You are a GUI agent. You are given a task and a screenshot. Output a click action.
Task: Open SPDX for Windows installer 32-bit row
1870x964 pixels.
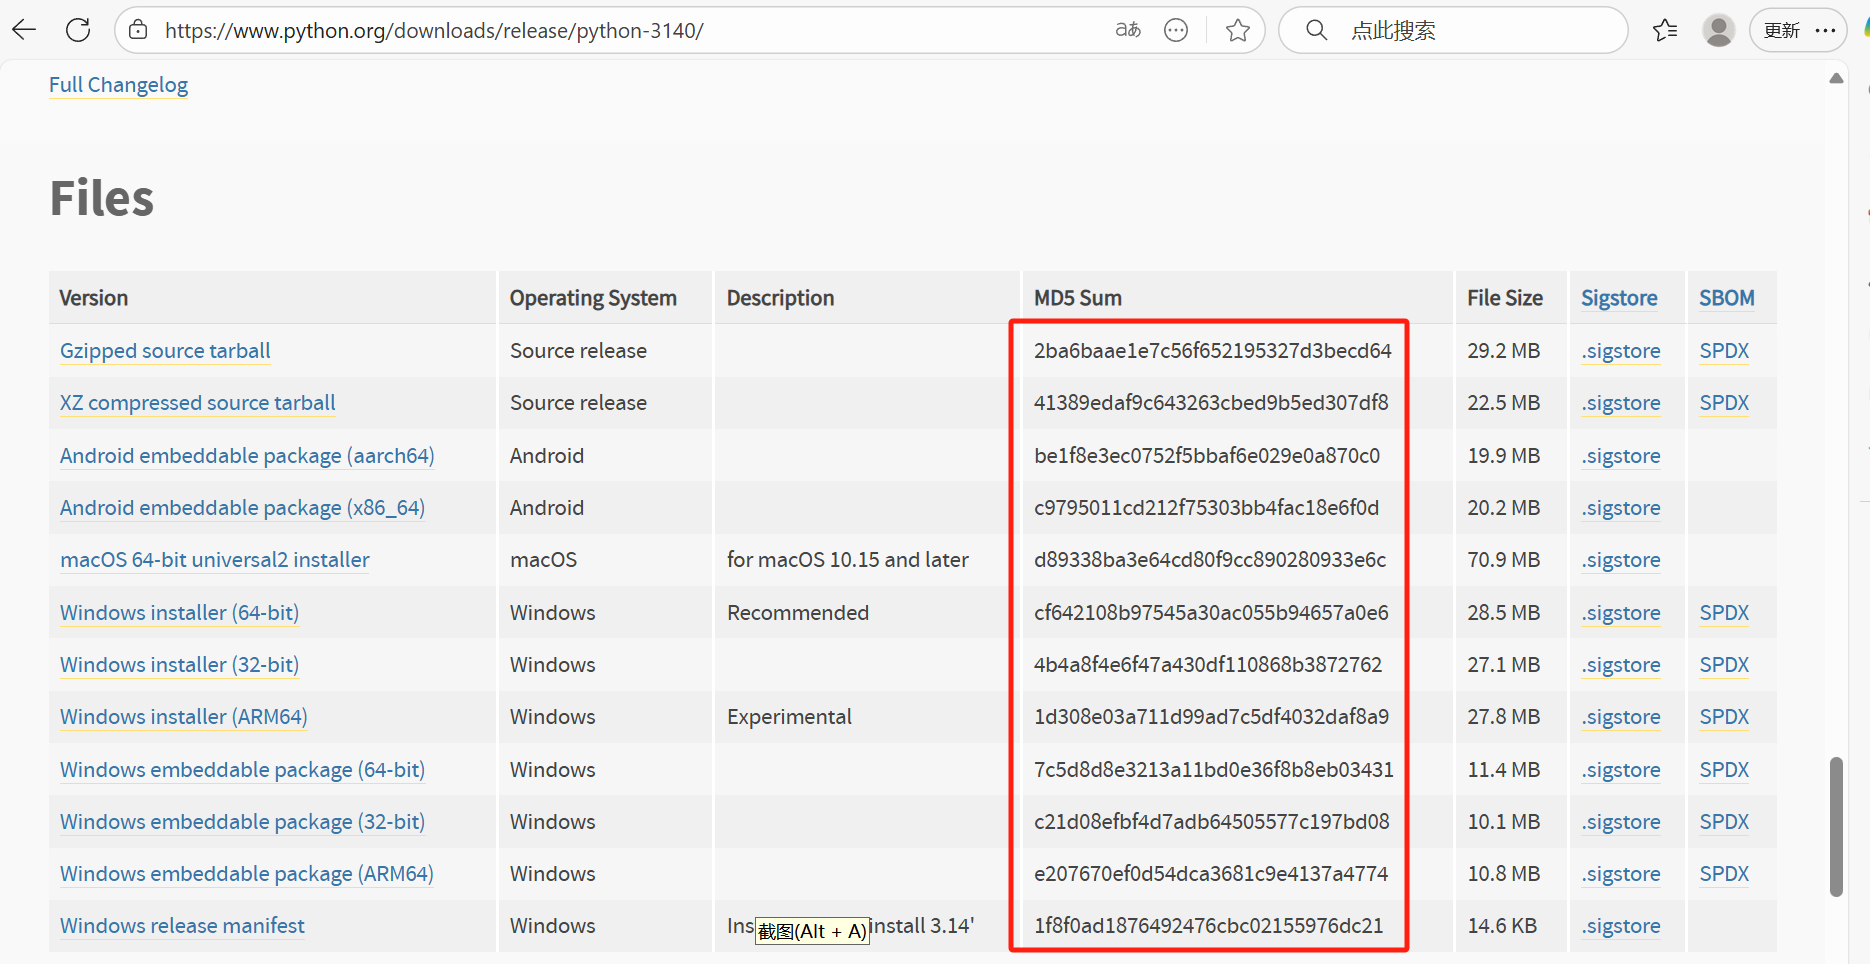point(1724,665)
